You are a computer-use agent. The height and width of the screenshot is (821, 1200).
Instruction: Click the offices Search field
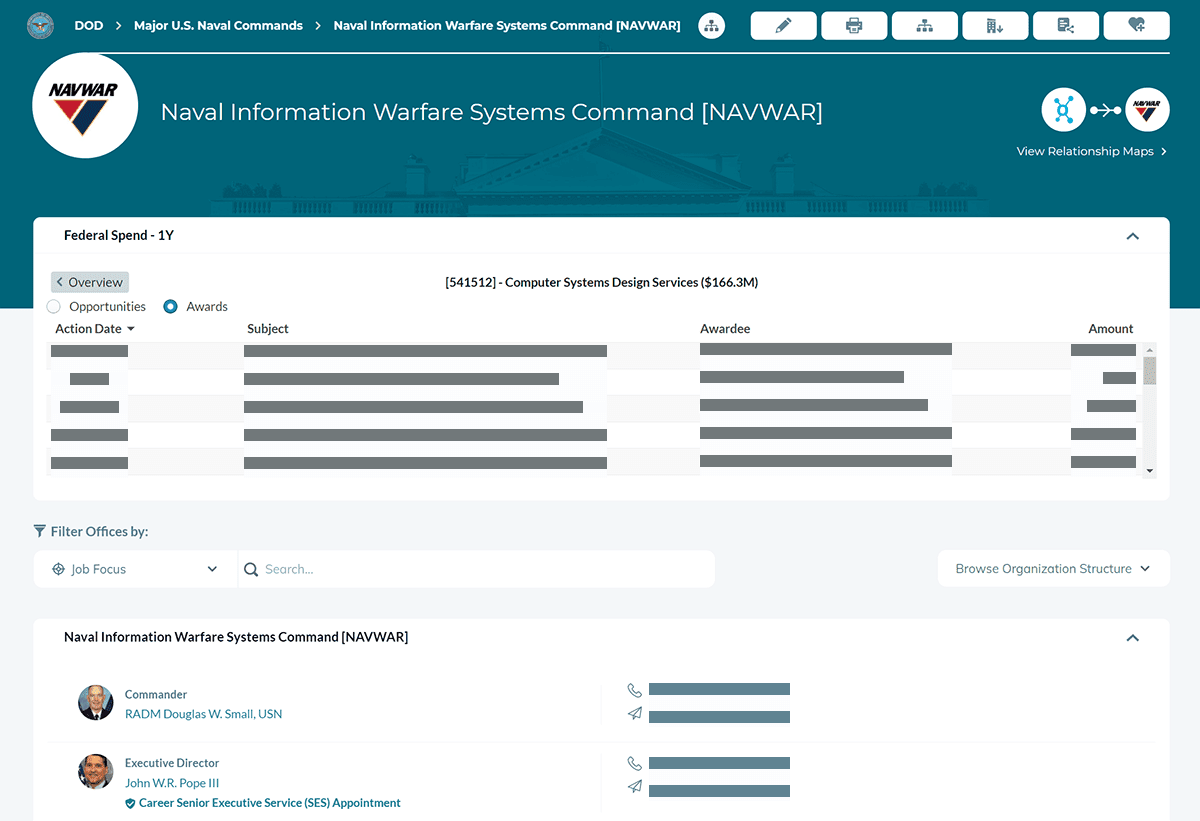coord(477,569)
